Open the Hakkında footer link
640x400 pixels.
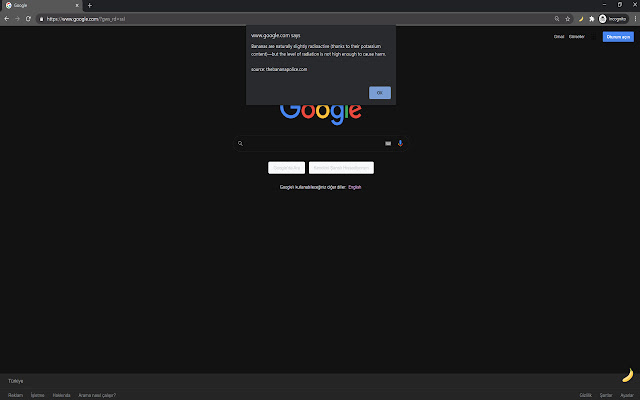coord(61,395)
